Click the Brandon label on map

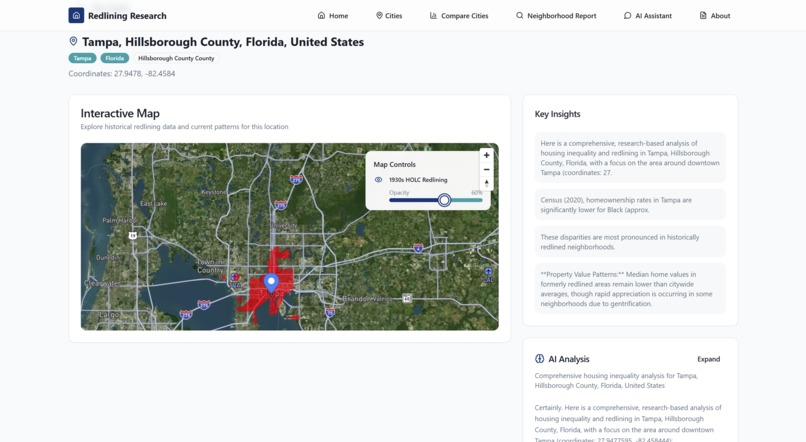point(356,299)
